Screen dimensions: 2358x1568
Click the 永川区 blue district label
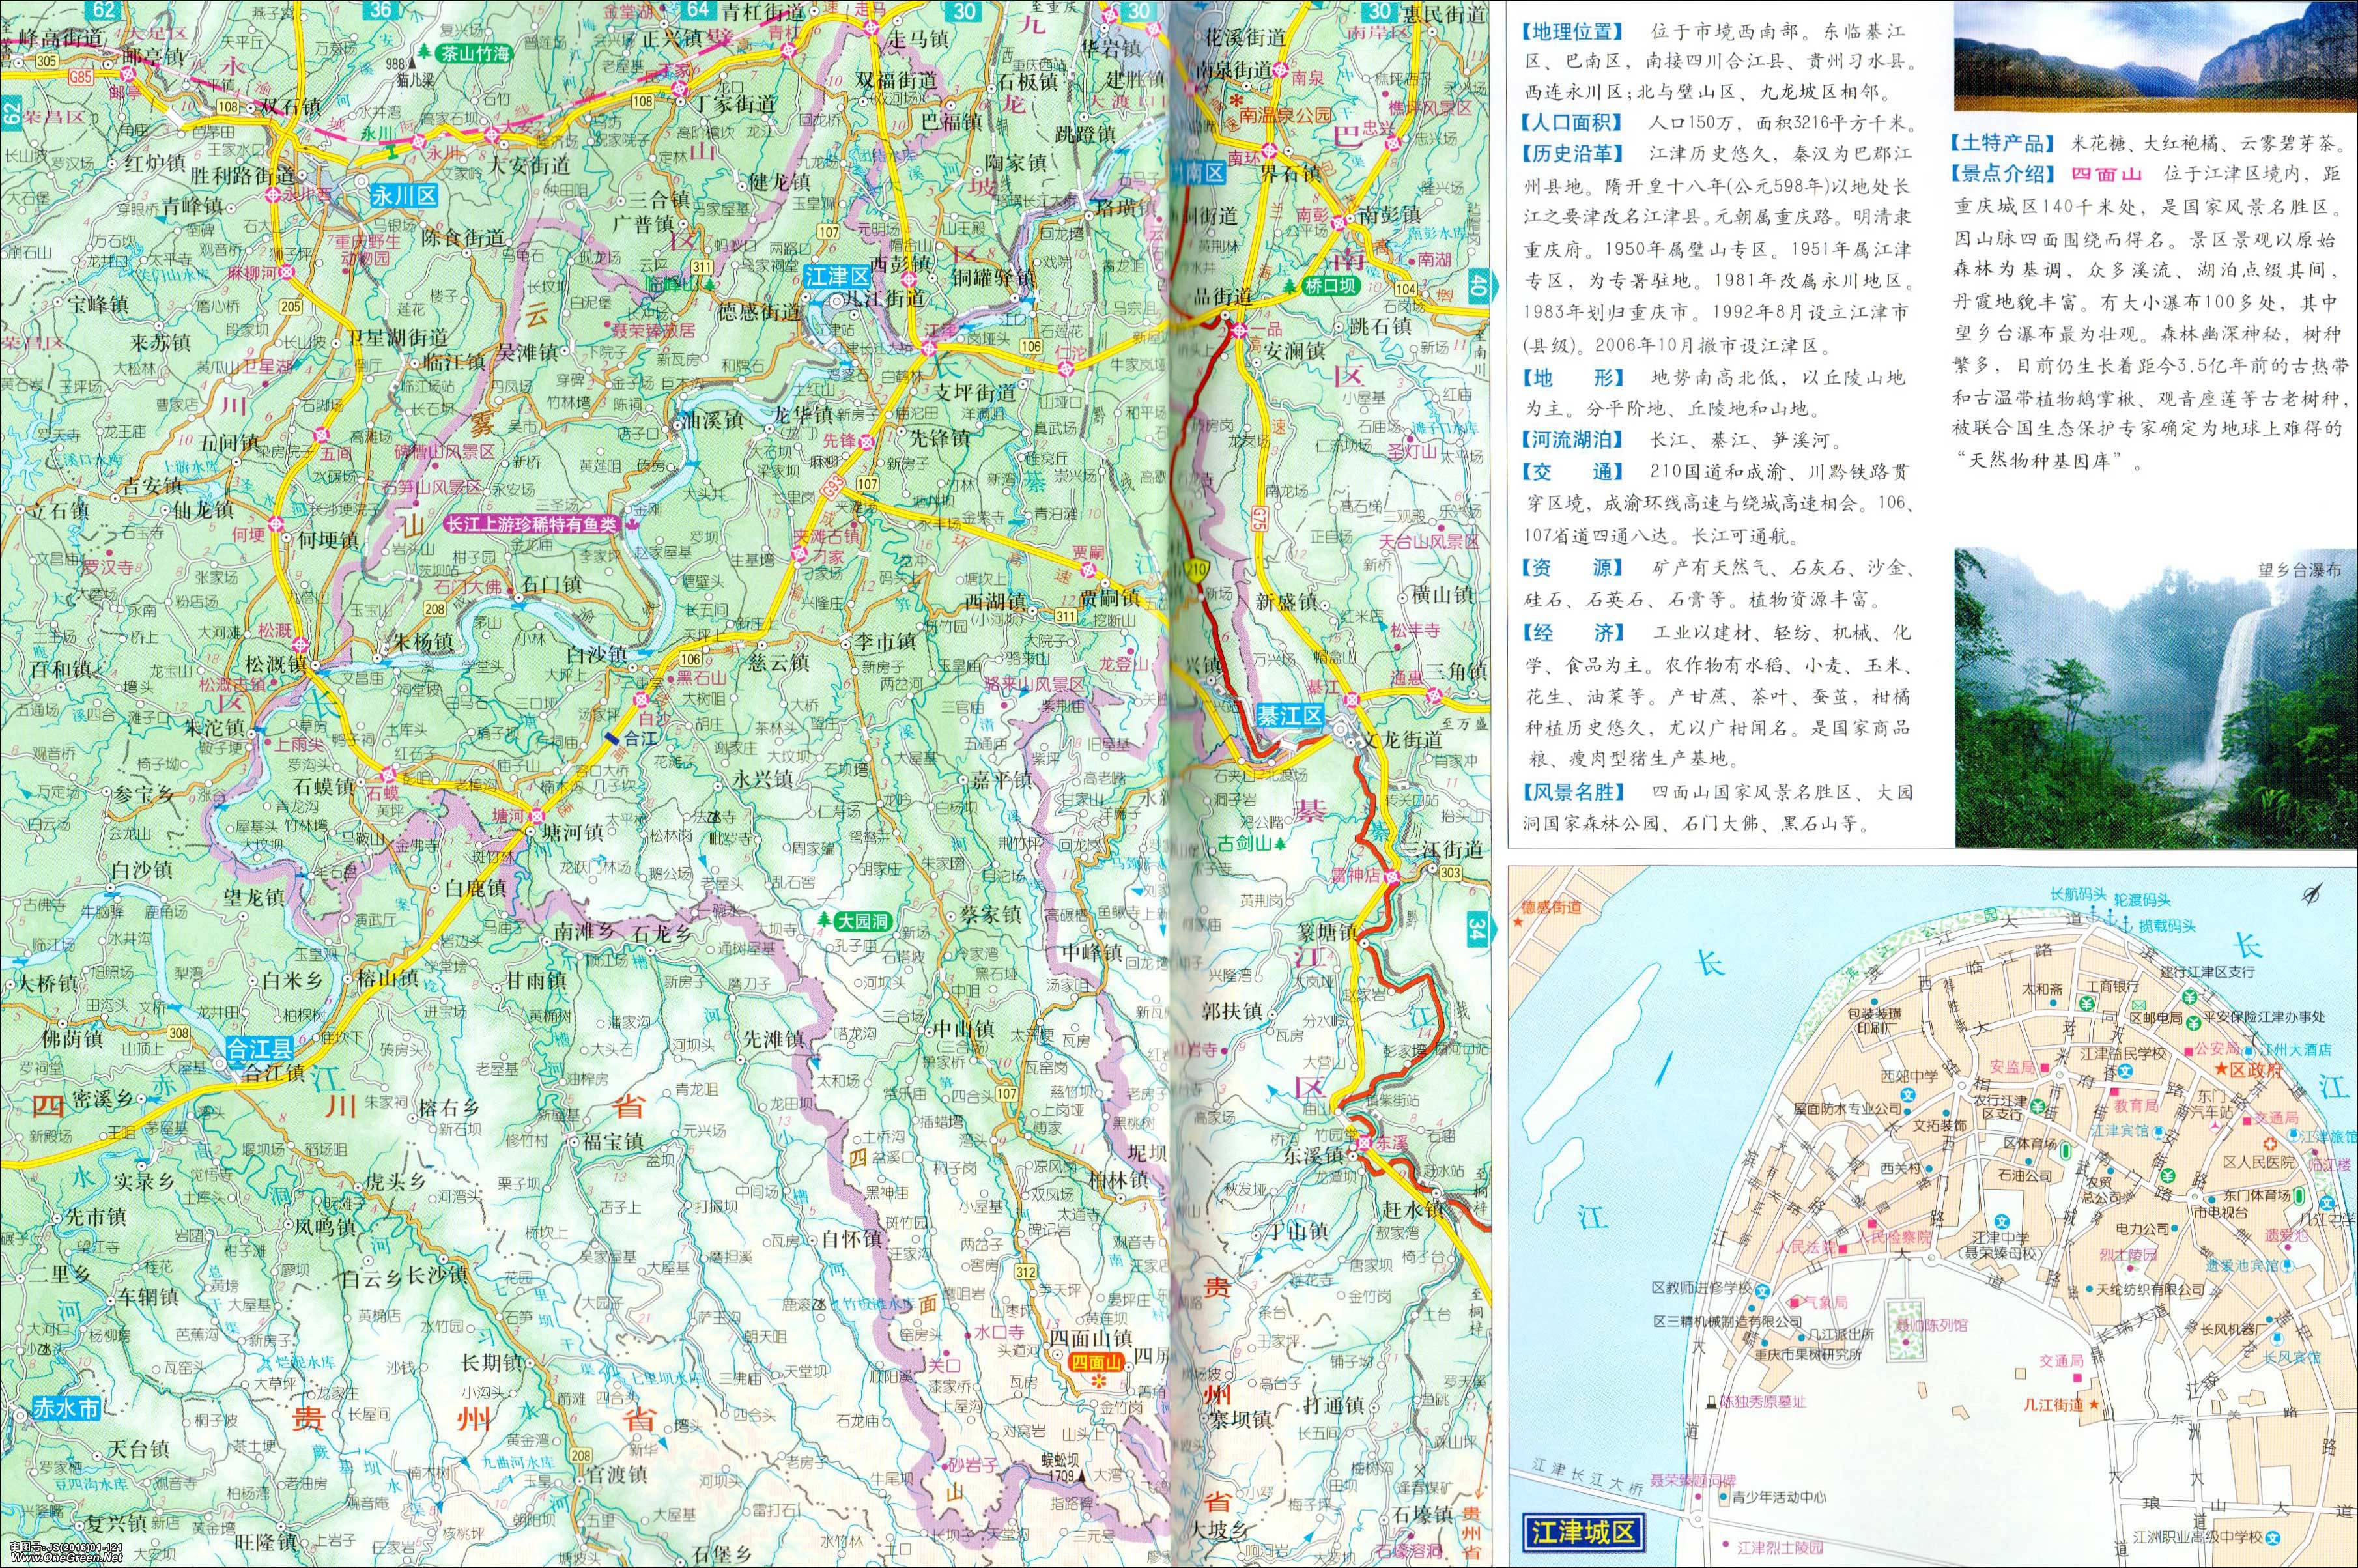point(404,197)
